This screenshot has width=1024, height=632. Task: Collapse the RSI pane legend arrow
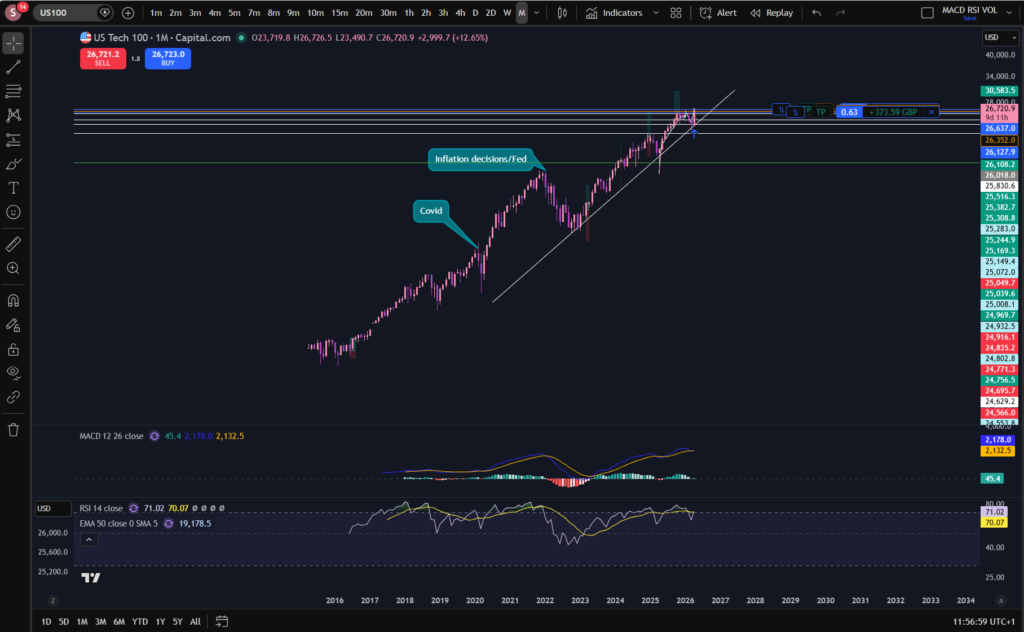tap(89, 539)
